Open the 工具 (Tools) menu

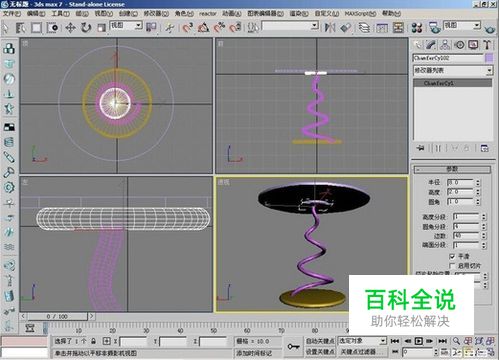(60, 13)
